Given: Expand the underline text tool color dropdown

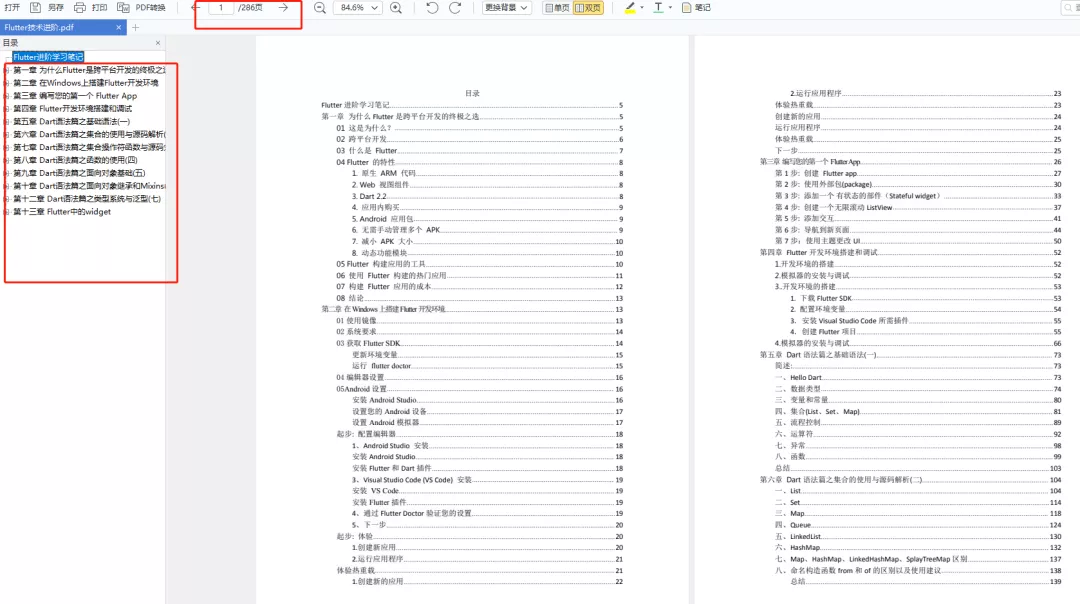Looking at the screenshot, I should [x=669, y=9].
